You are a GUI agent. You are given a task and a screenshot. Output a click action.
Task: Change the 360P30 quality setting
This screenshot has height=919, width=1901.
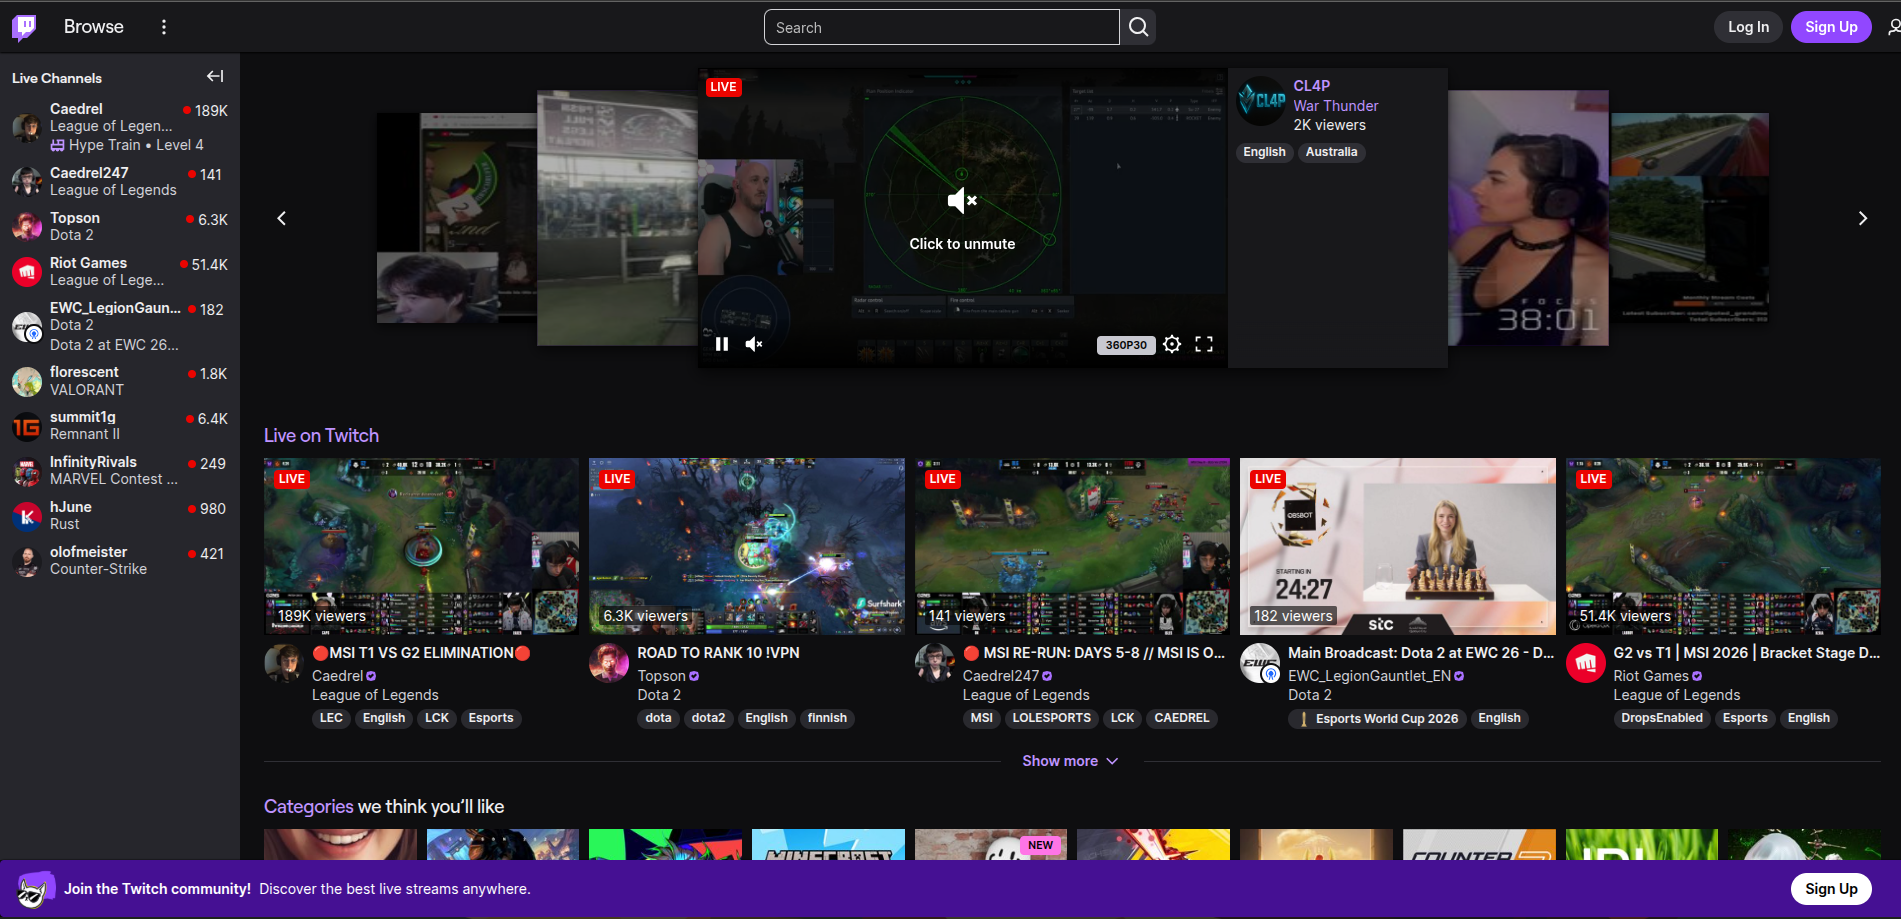1126,345
